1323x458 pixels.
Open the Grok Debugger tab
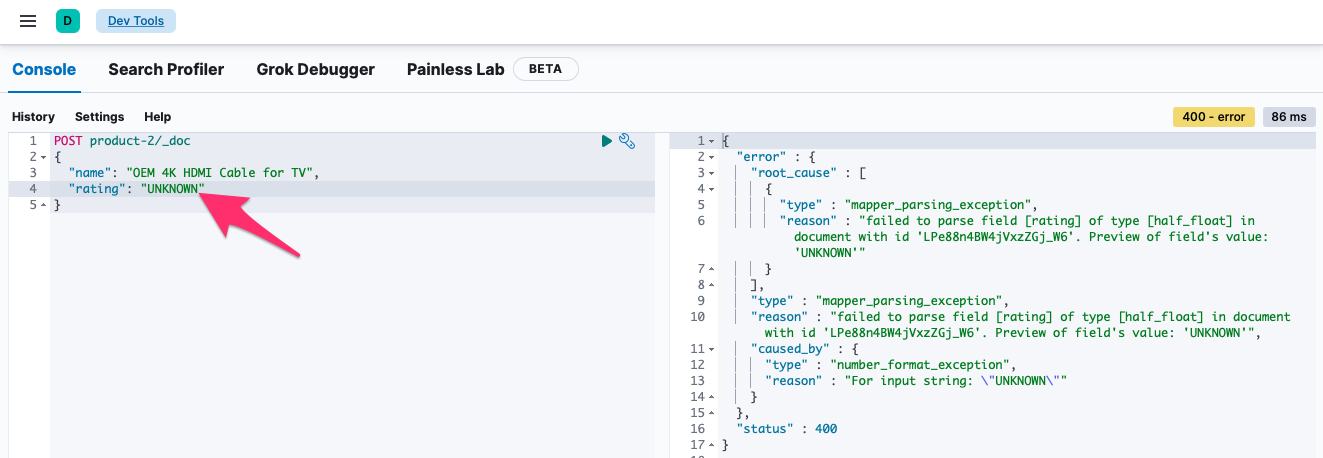coord(315,69)
